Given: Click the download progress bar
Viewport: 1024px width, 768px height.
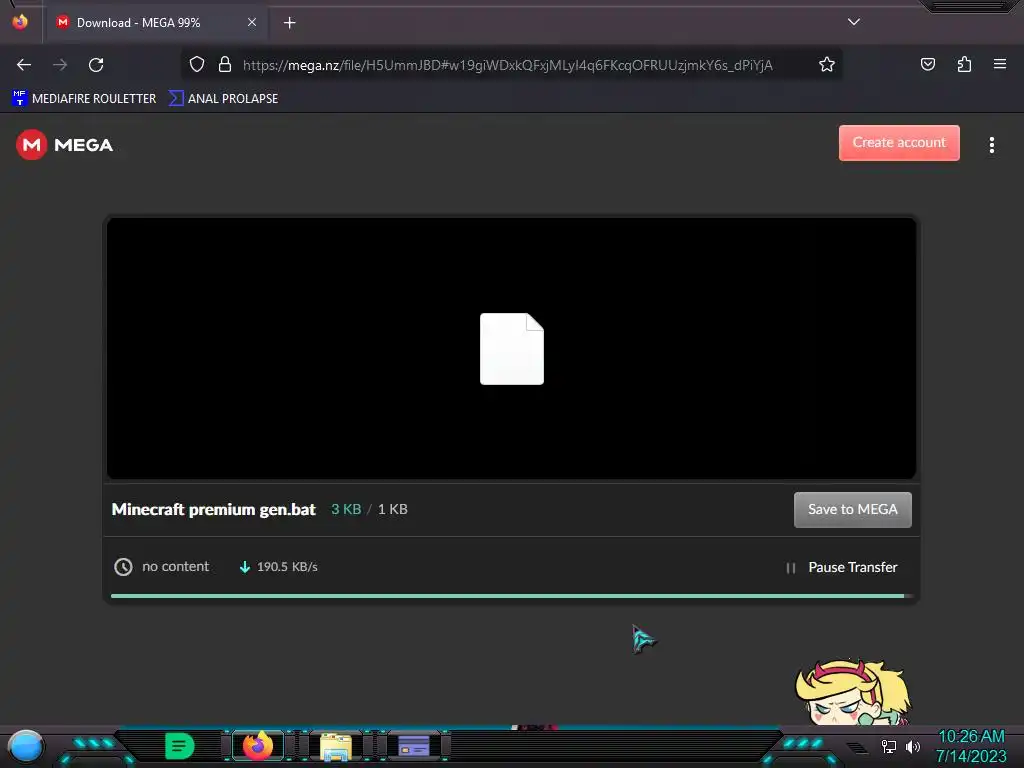Looking at the screenshot, I should click(x=511, y=596).
